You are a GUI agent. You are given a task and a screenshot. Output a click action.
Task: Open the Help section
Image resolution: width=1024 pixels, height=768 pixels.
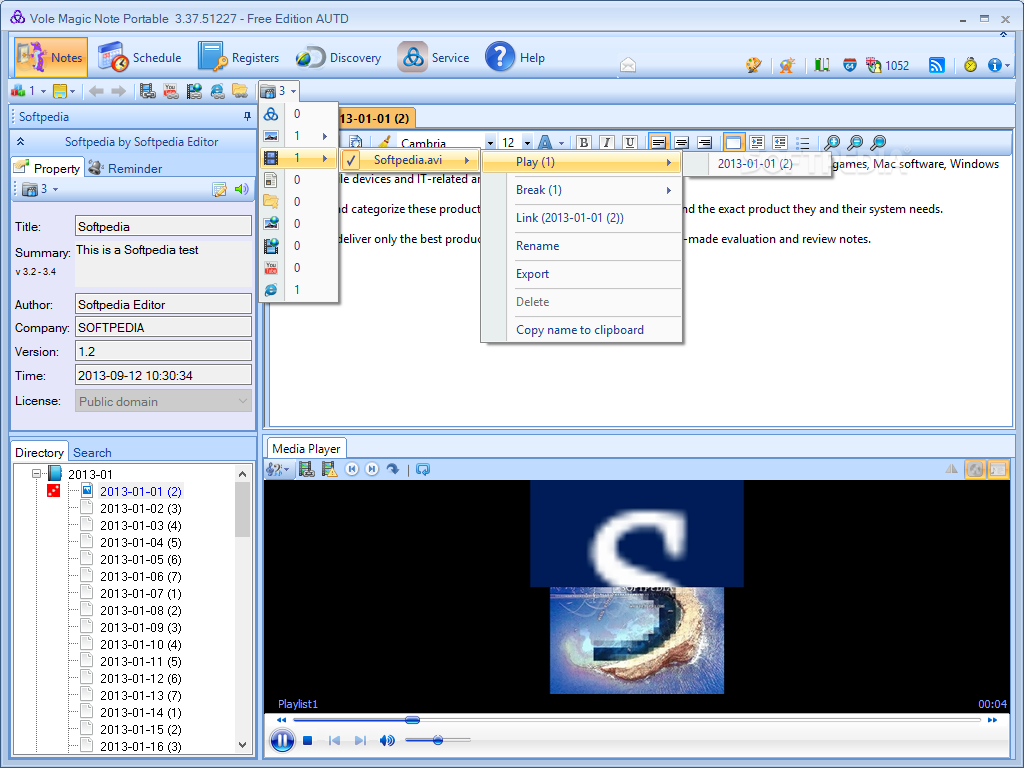click(515, 57)
